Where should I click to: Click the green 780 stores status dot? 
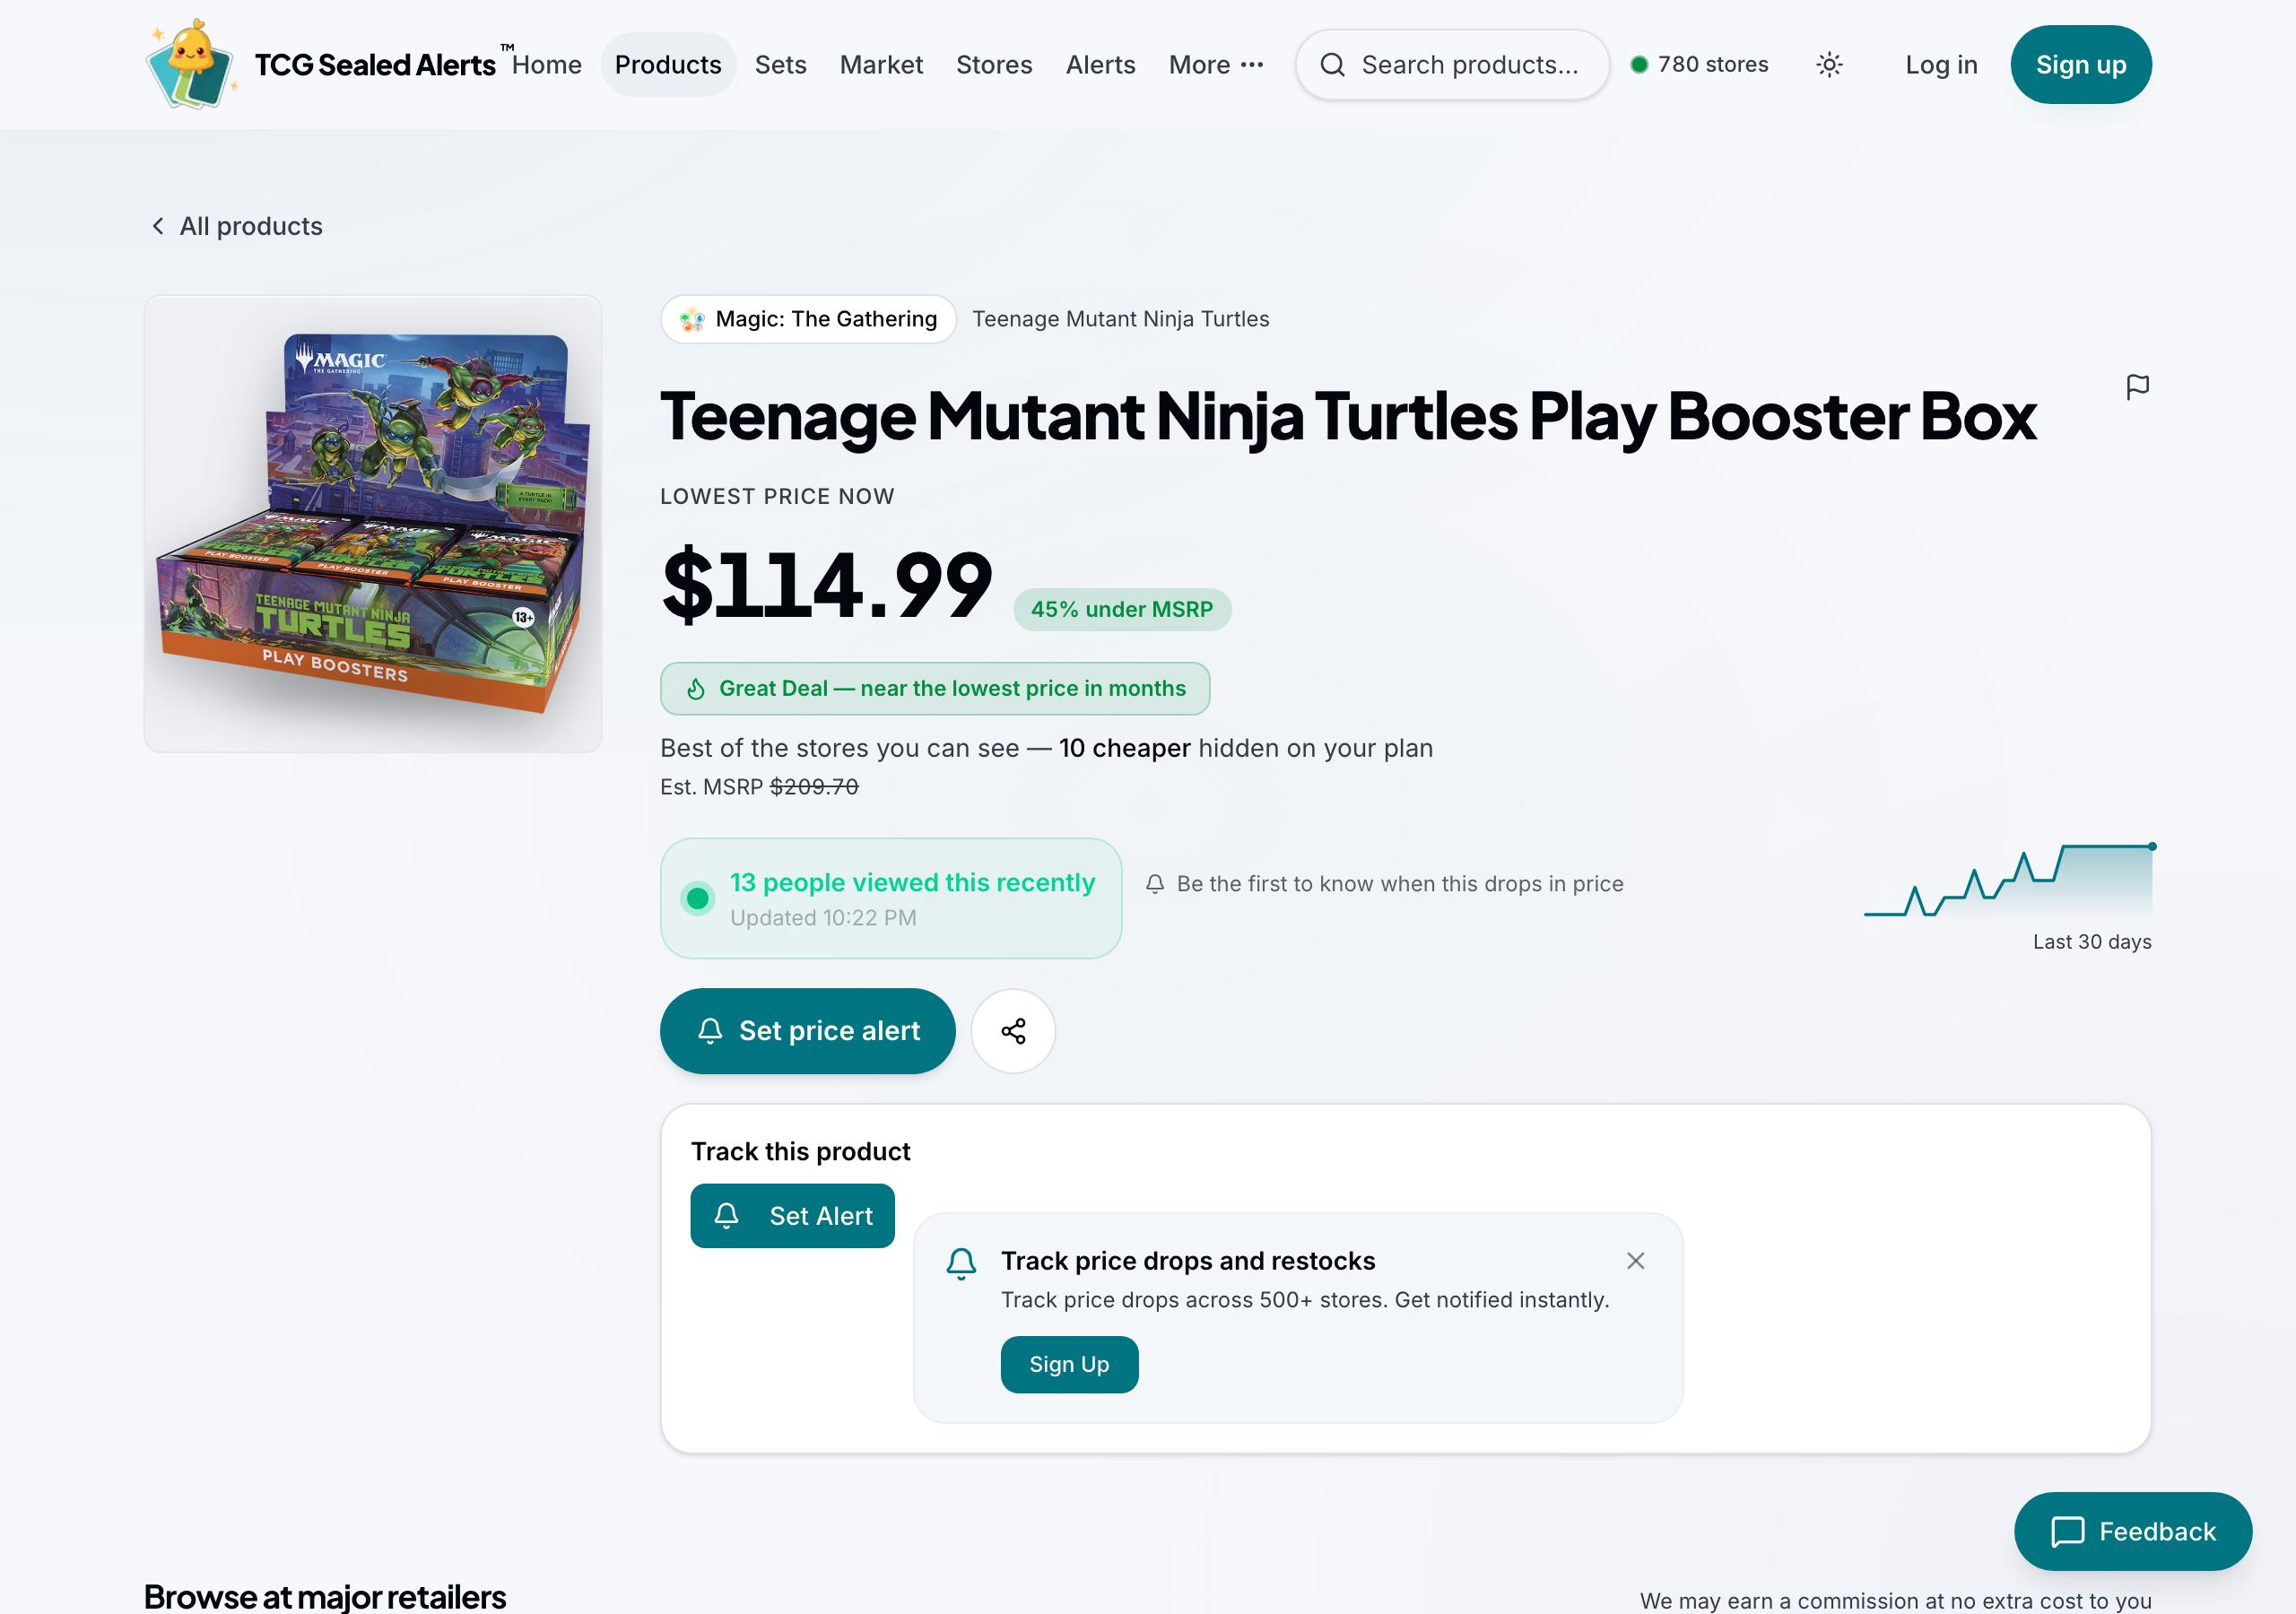pyautogui.click(x=1639, y=65)
